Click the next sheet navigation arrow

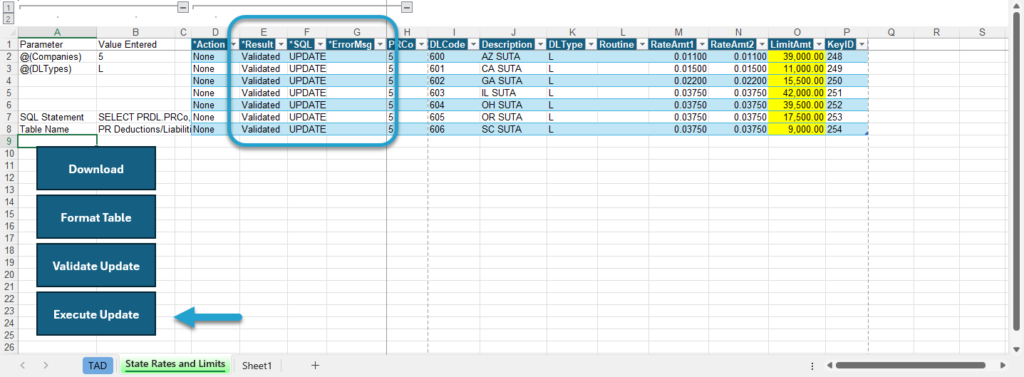click(x=45, y=365)
